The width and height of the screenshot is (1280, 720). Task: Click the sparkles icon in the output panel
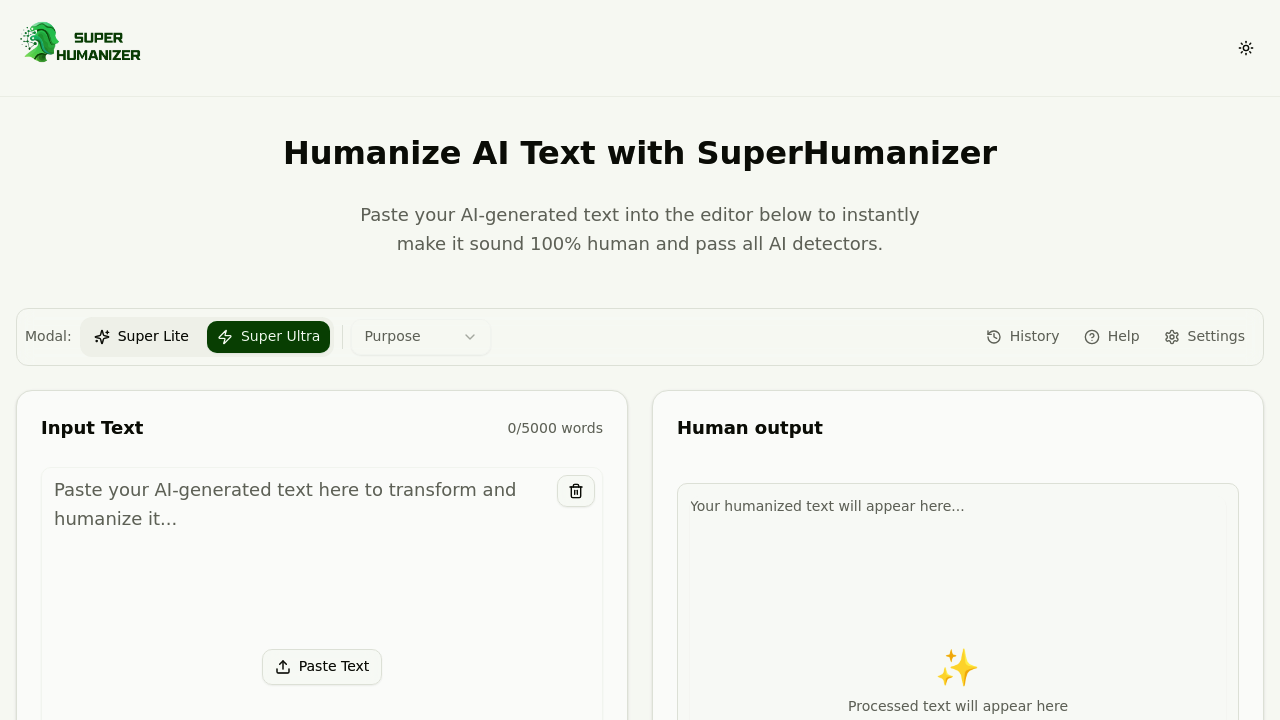click(957, 667)
